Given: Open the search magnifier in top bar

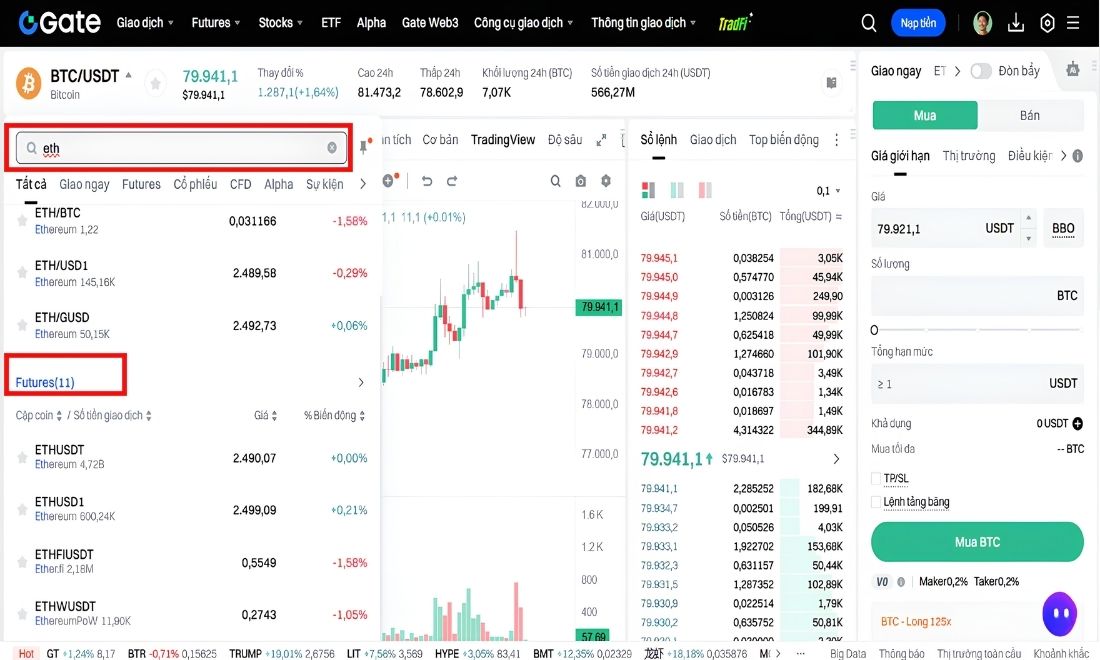Looking at the screenshot, I should [868, 23].
